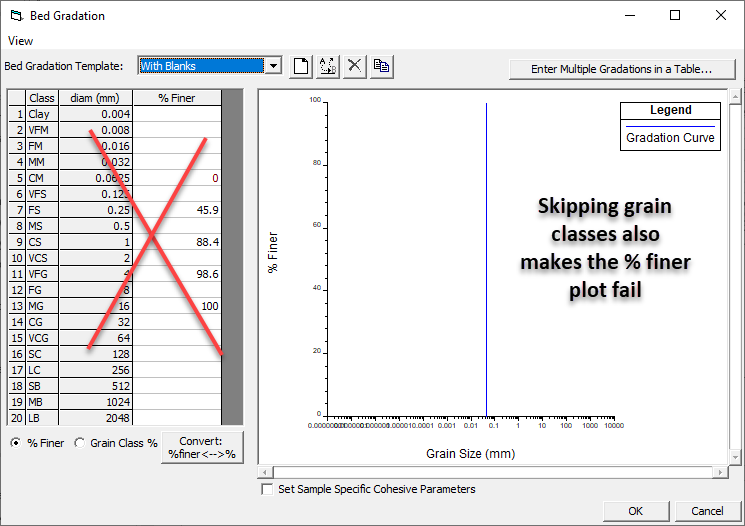Open the View menu
This screenshot has height=526, width=745.
point(20,41)
